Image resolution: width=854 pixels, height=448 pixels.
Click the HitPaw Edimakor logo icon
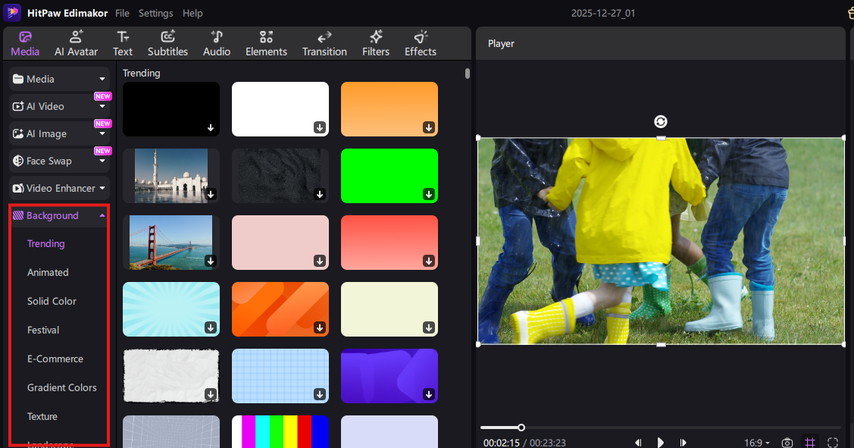(x=12, y=12)
